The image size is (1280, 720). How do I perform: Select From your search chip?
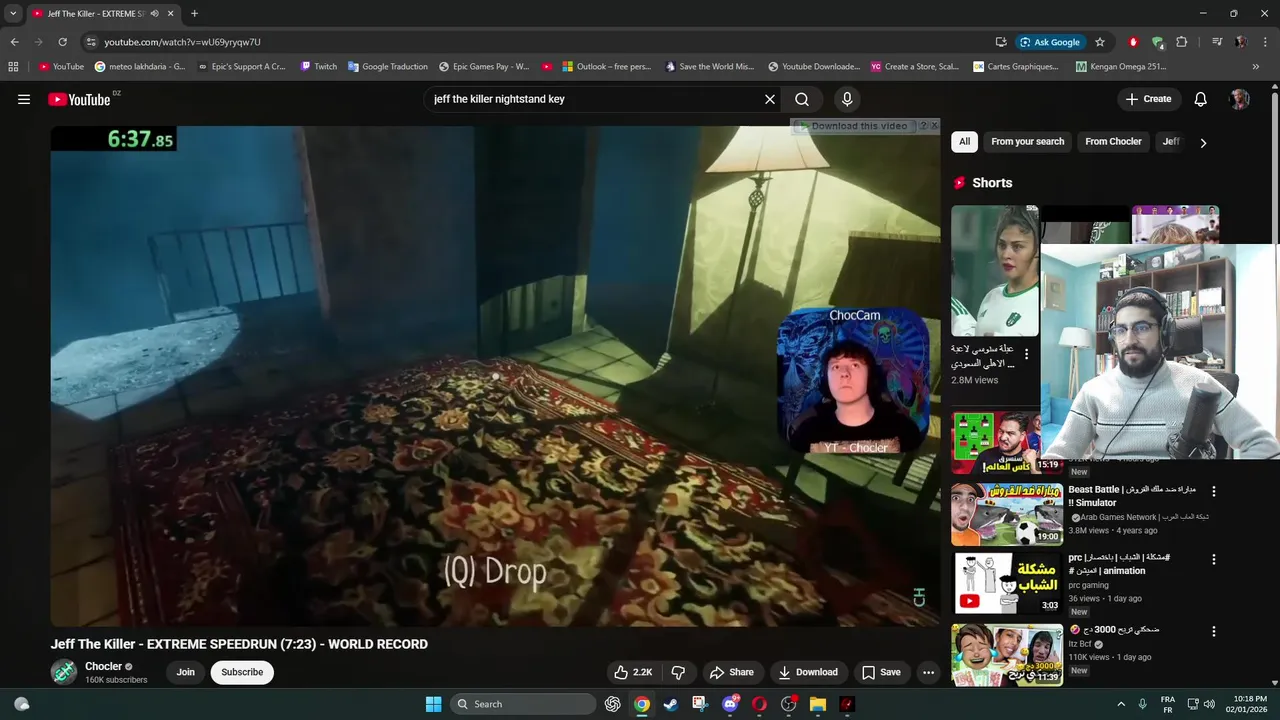tap(1027, 142)
